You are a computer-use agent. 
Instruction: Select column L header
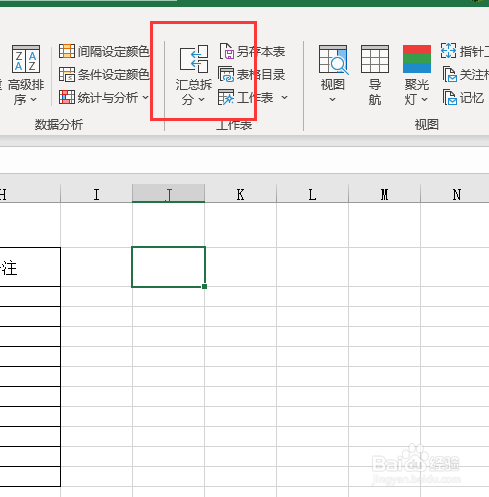[312, 194]
